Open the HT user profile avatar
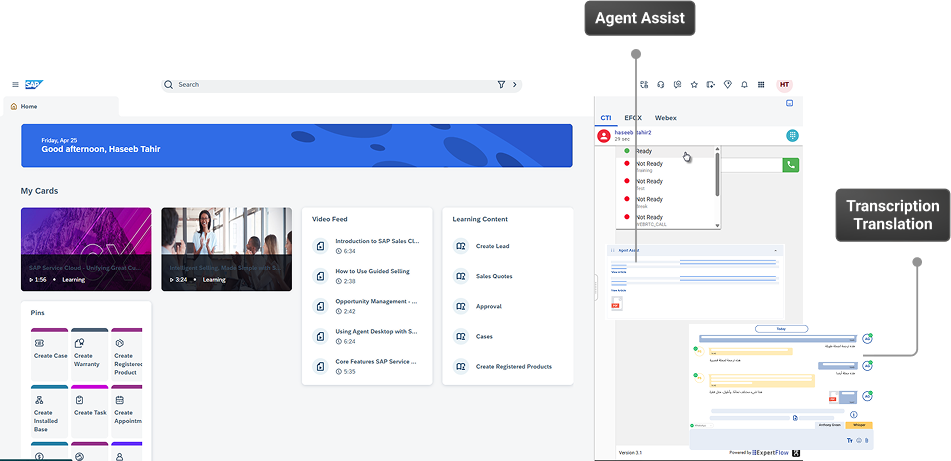 pos(784,85)
